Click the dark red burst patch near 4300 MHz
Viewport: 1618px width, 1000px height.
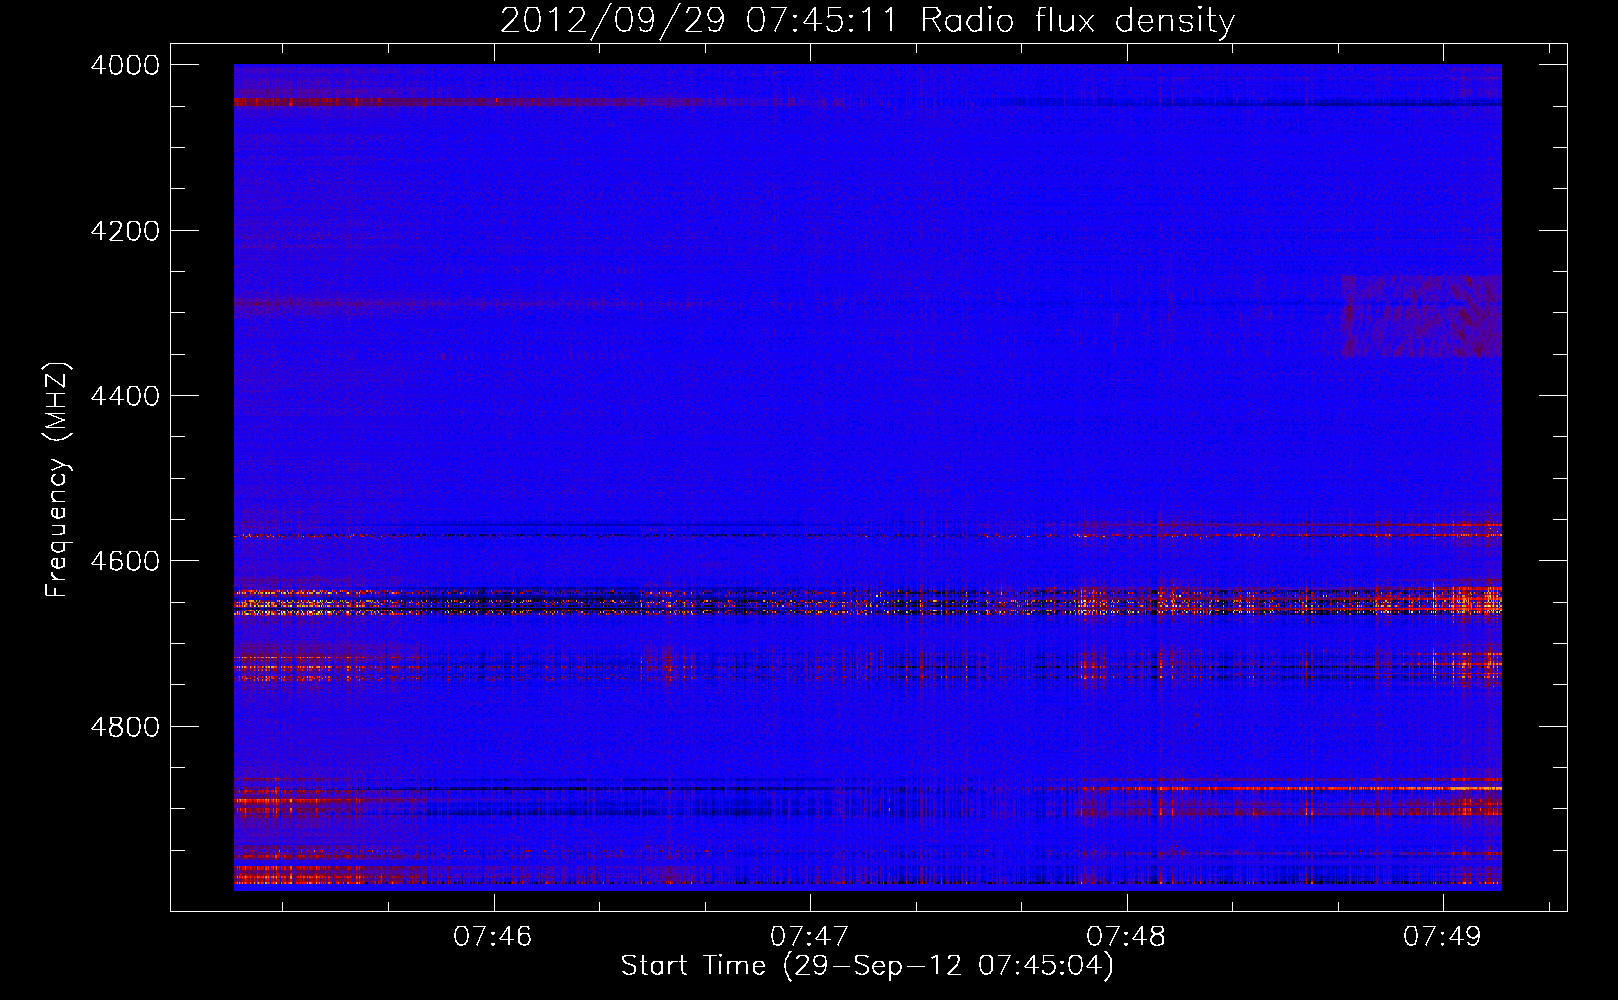[1421, 316]
